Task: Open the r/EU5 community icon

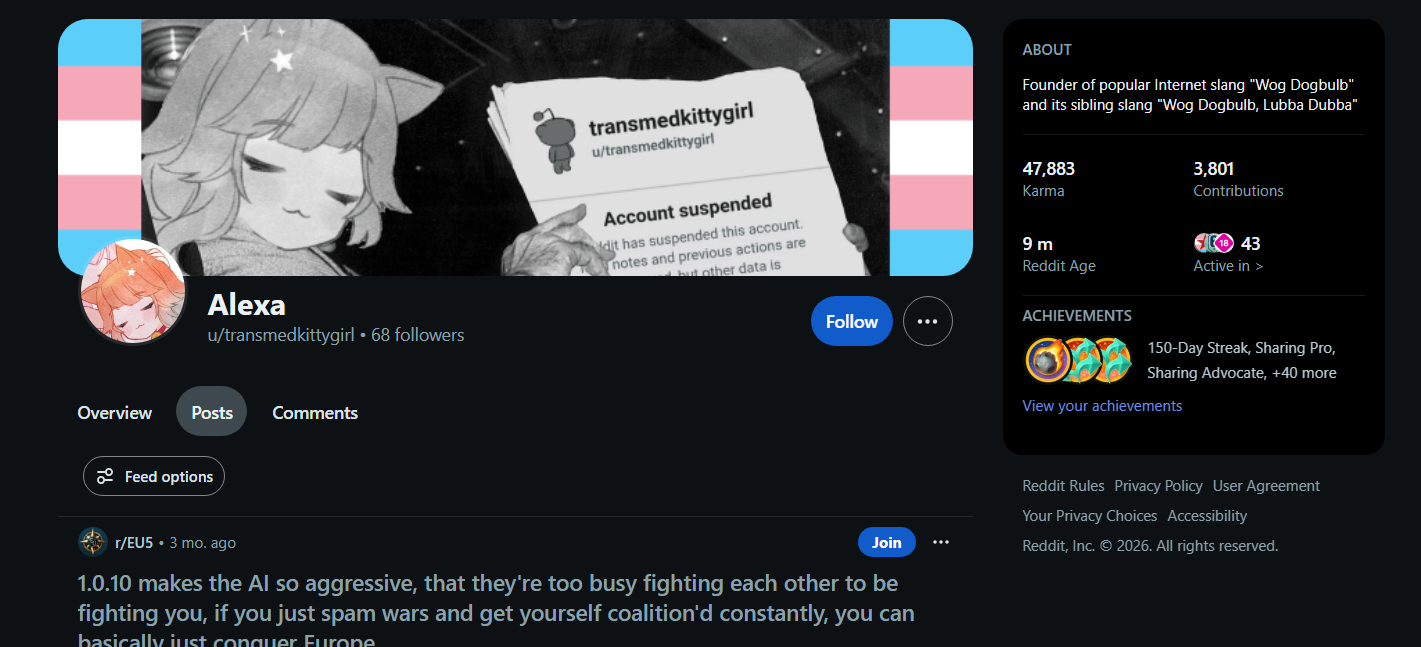Action: pyautogui.click(x=93, y=542)
